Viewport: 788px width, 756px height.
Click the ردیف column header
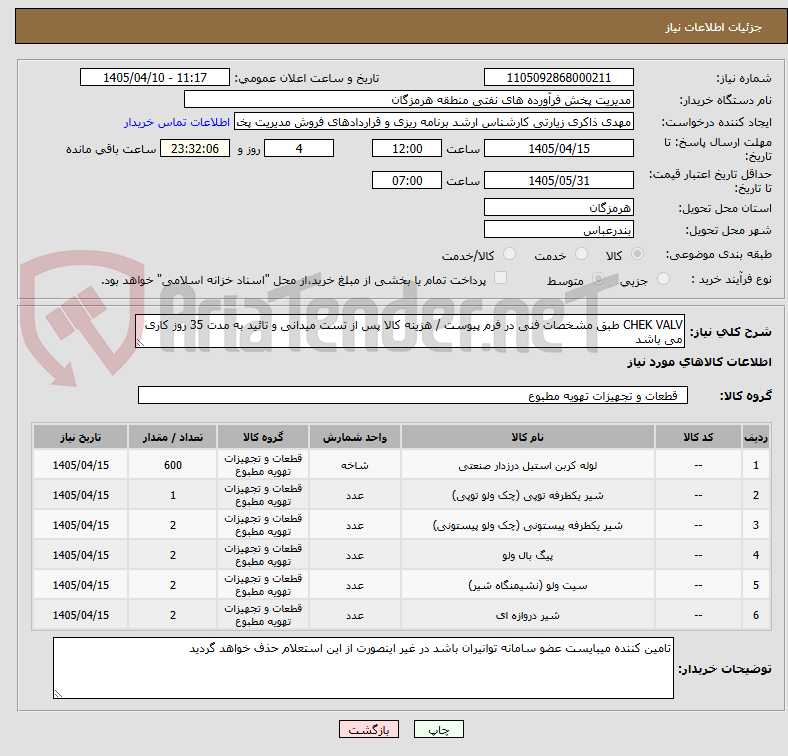pos(755,437)
